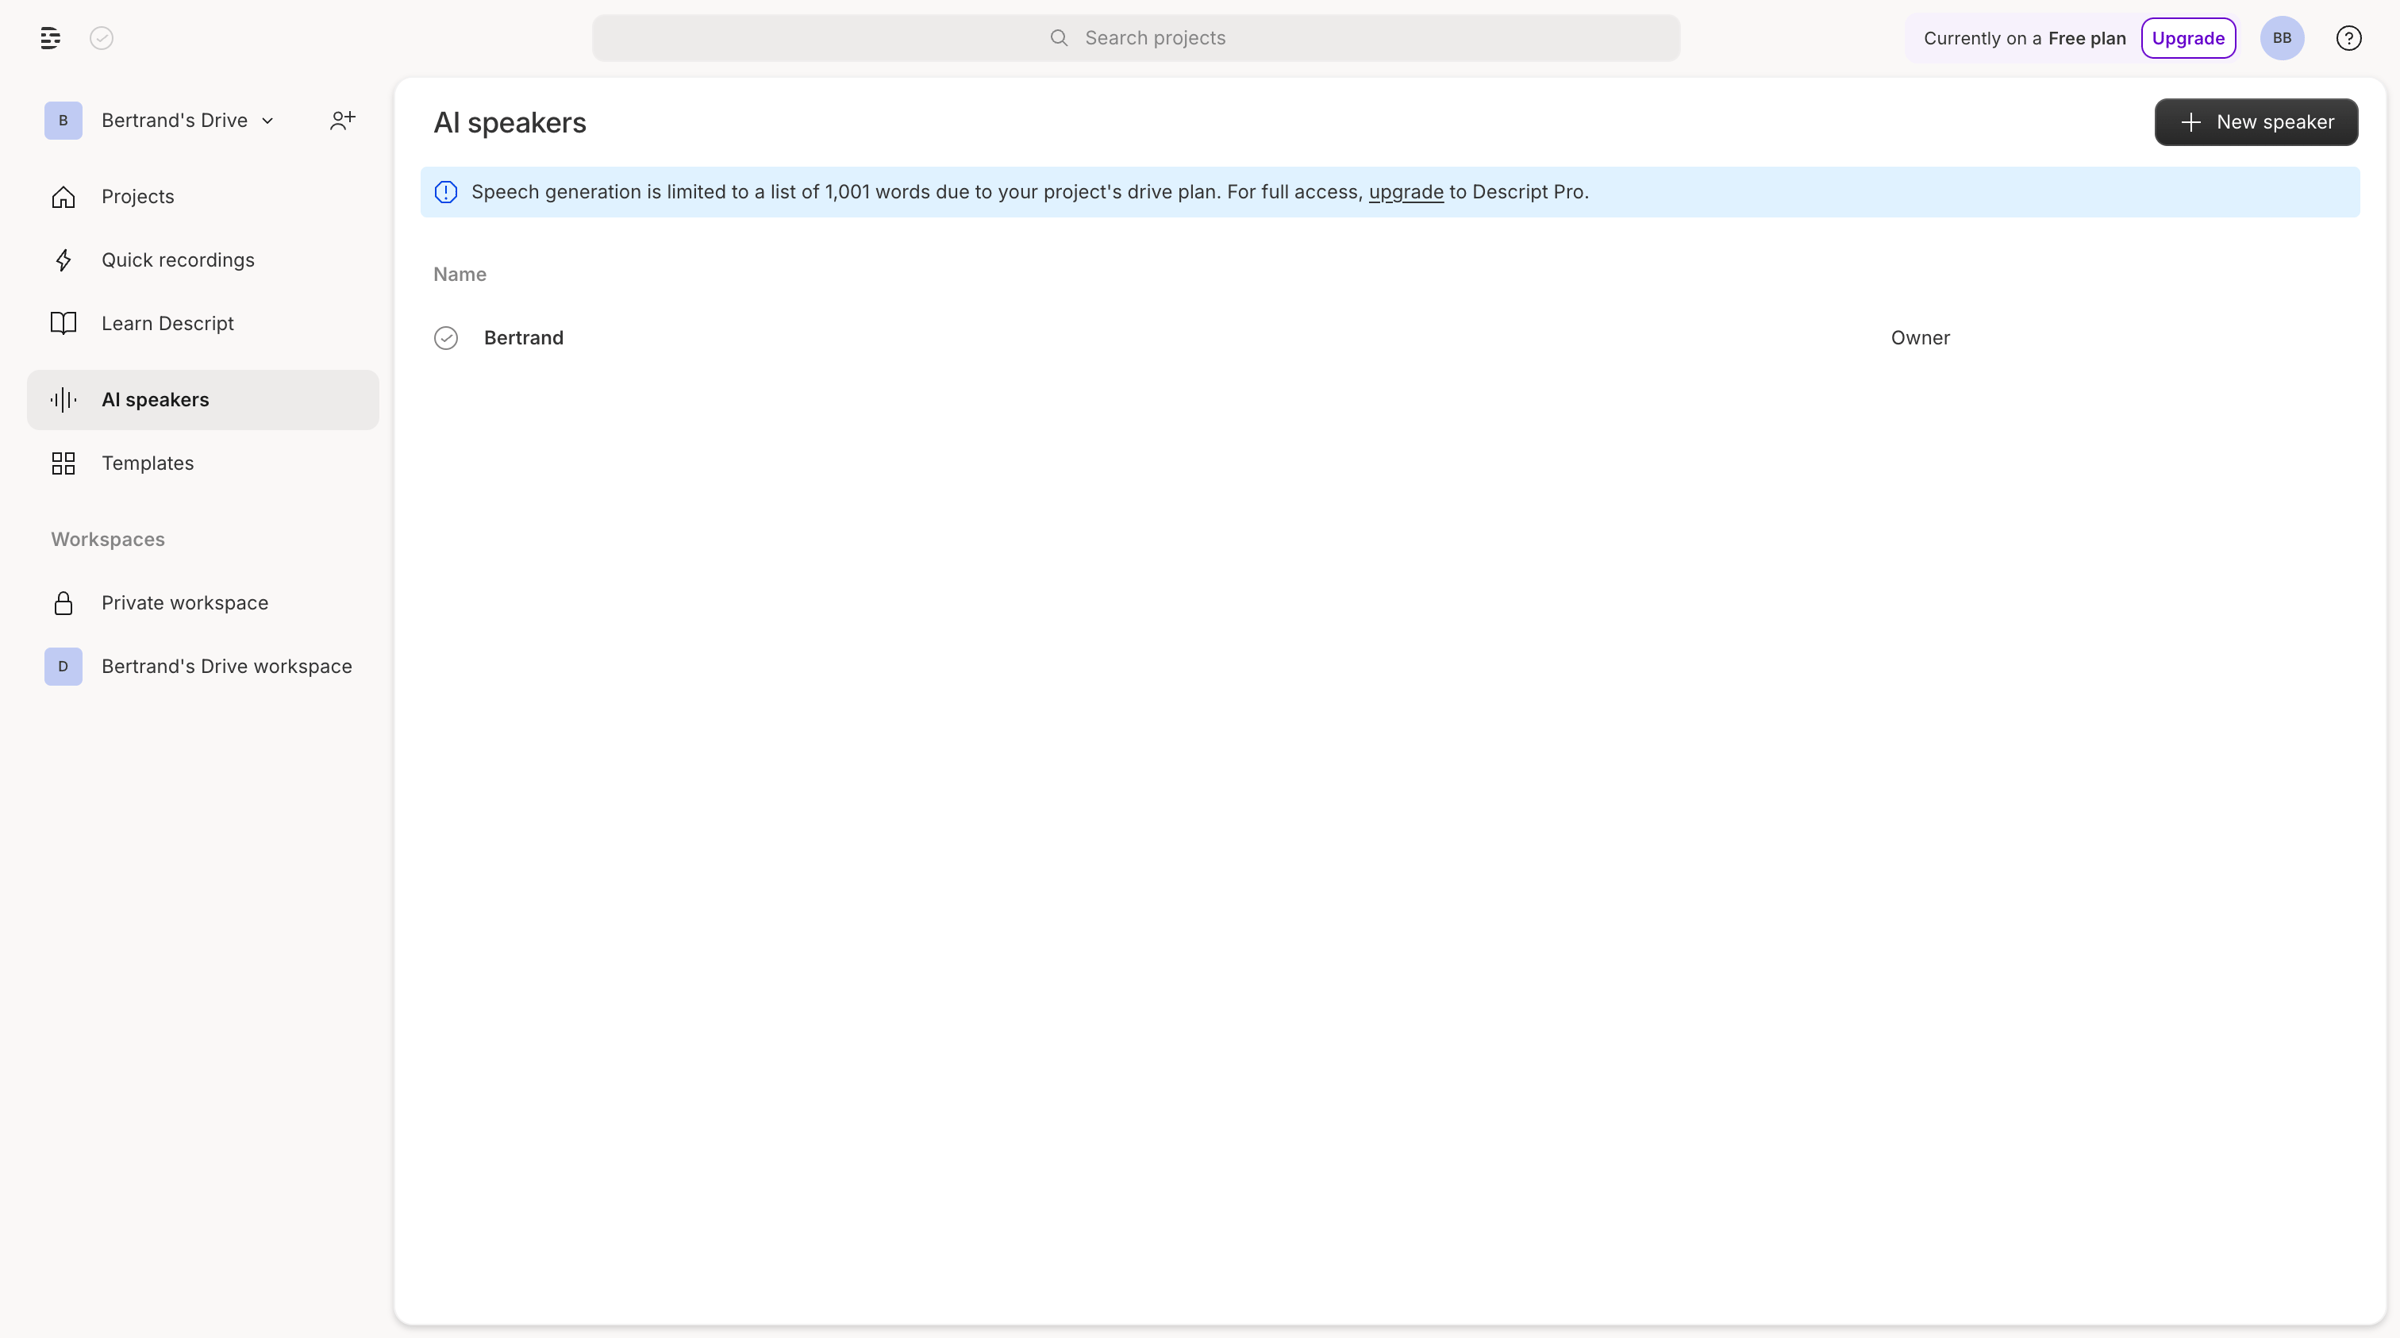
Task: Click the Free plan label
Action: click(2087, 38)
